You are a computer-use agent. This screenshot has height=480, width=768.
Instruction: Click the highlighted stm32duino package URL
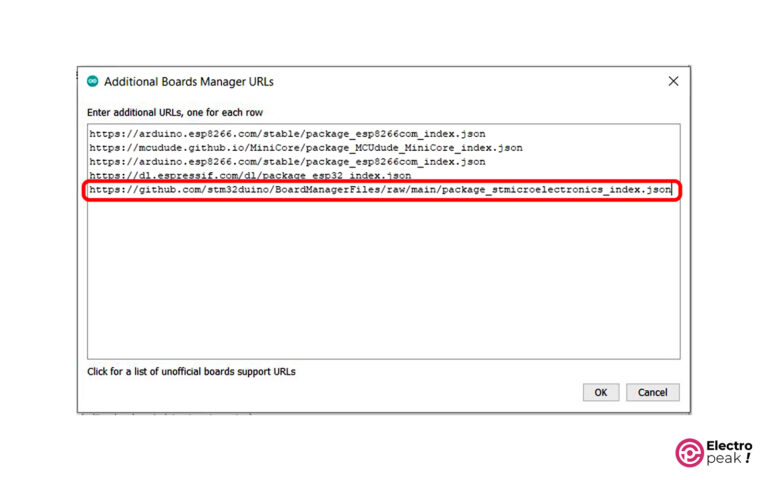pyautogui.click(x=380, y=189)
